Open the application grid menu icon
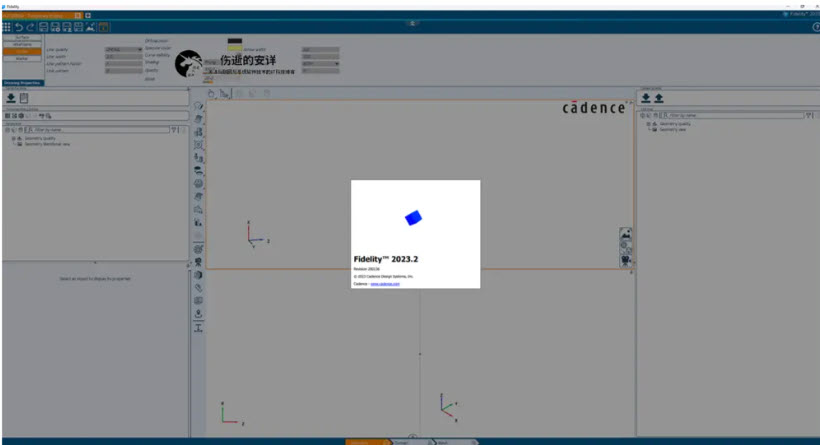Image resolution: width=820 pixels, height=445 pixels. 7,27
